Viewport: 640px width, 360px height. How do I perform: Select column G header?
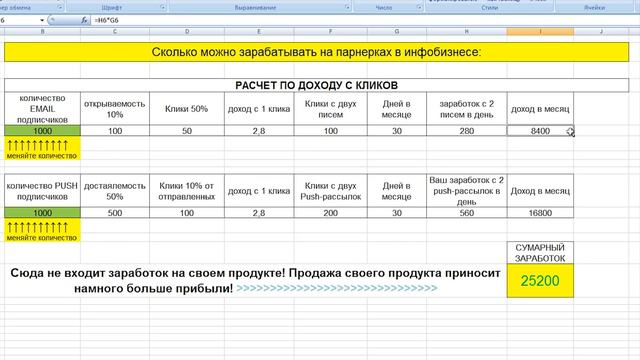[x=397, y=31]
